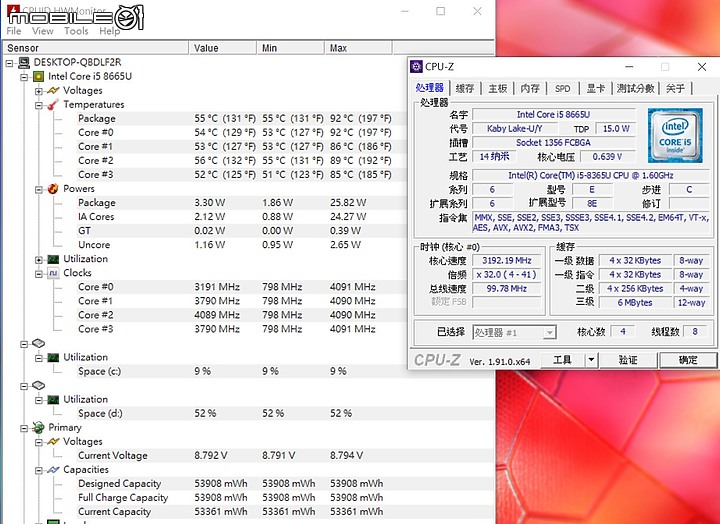Expand the CPU Utilization node above Clocks

39,260
